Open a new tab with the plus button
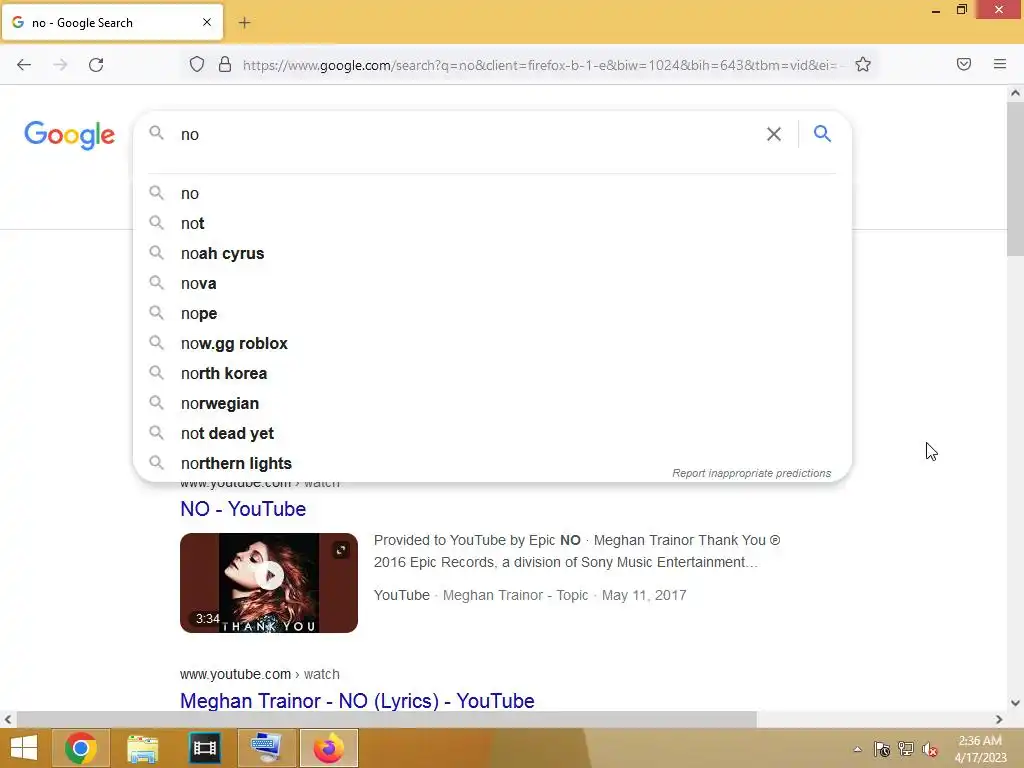The image size is (1024, 768). coord(244,23)
